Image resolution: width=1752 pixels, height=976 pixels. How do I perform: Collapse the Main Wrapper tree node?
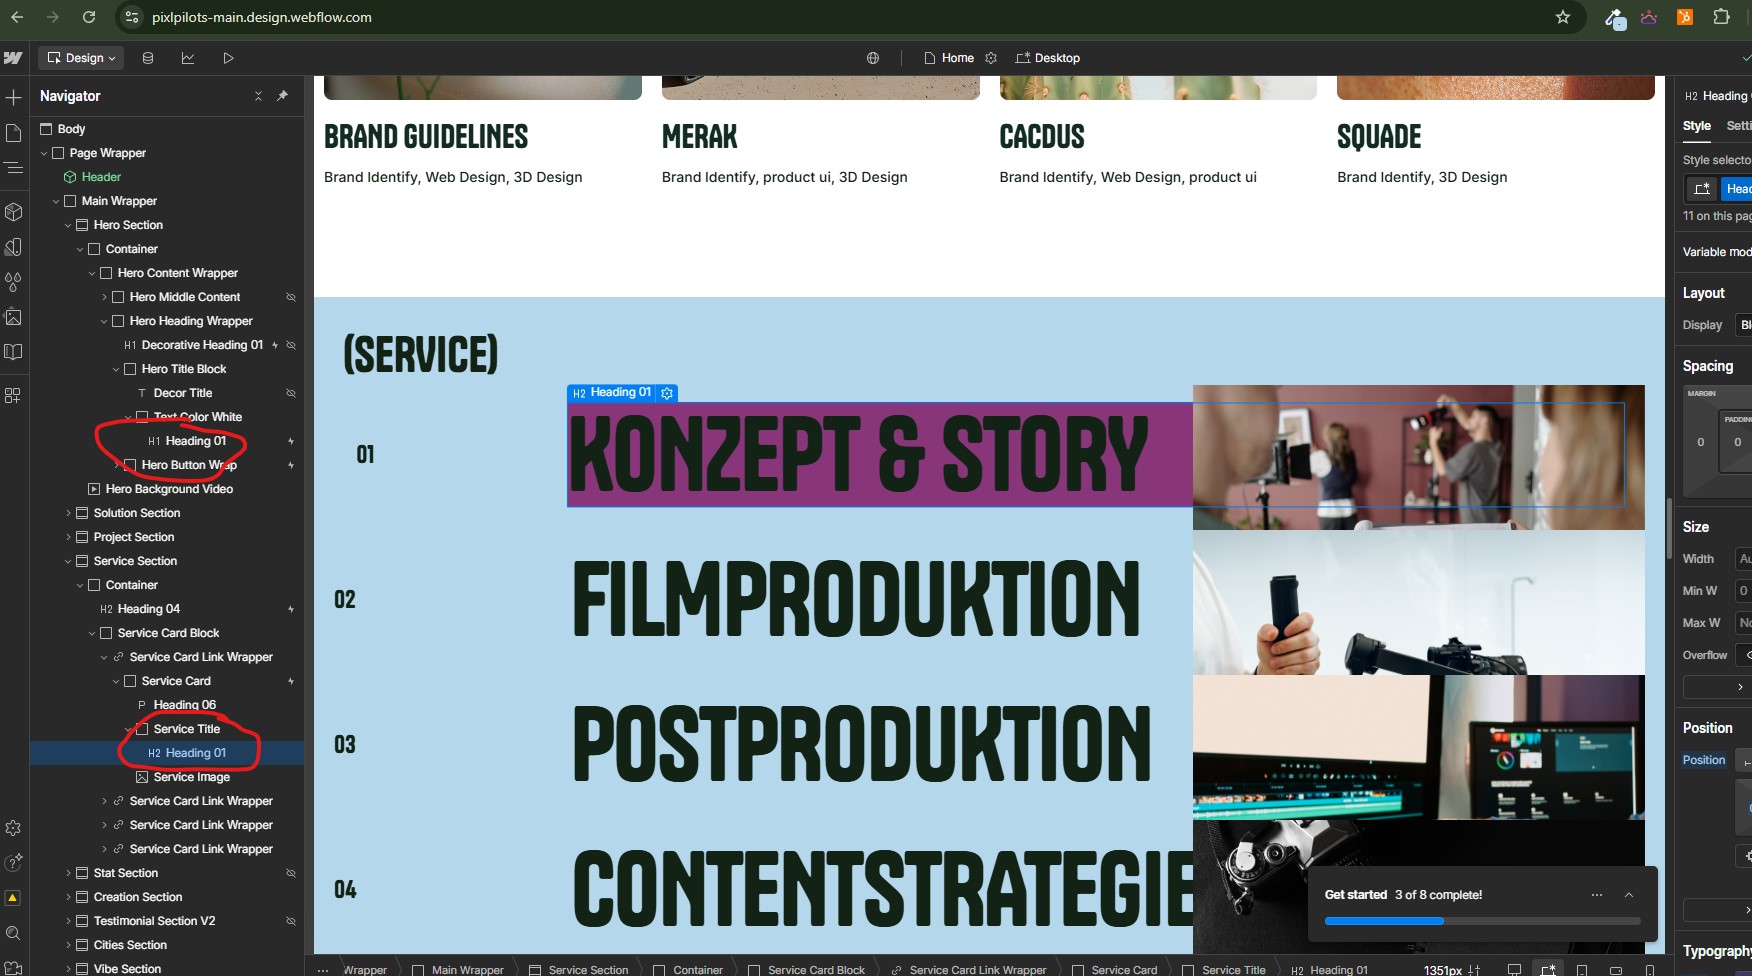(x=56, y=201)
